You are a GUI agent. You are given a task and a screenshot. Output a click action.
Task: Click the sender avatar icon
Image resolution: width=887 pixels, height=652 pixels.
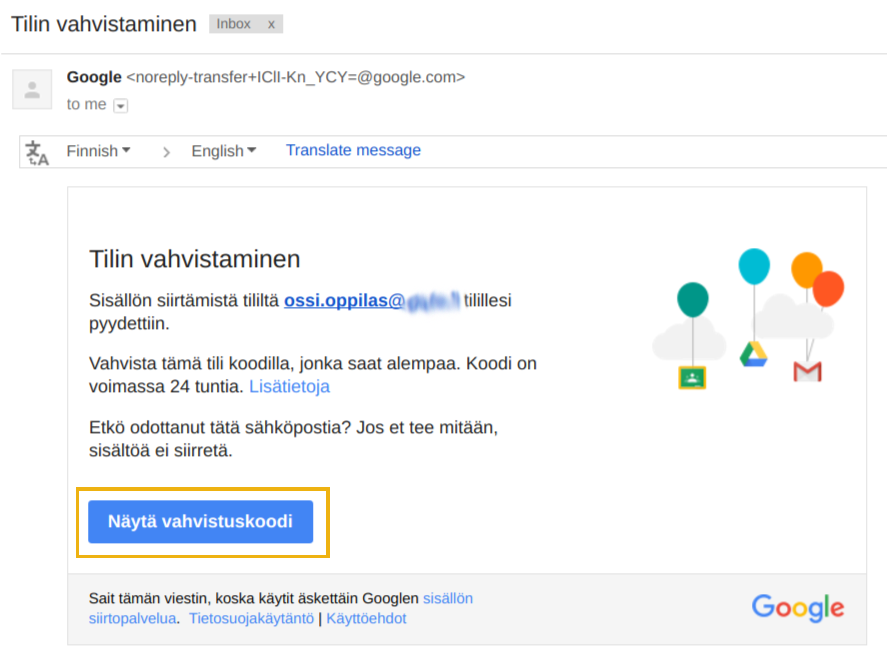pos(32,89)
